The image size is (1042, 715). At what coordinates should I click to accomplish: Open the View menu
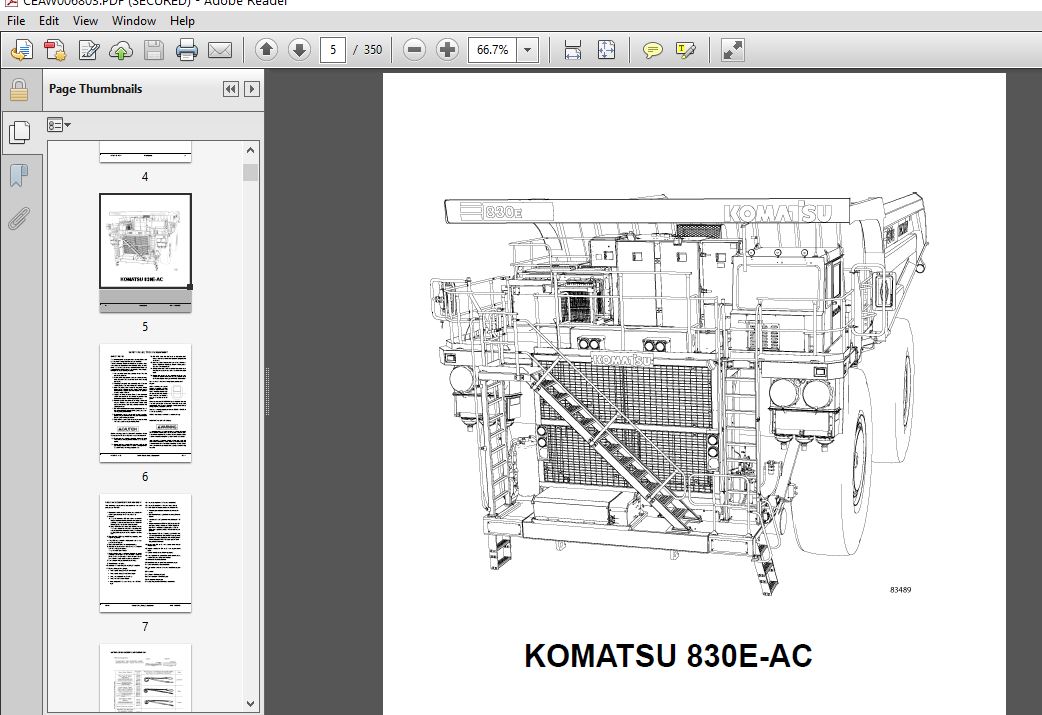pos(86,20)
